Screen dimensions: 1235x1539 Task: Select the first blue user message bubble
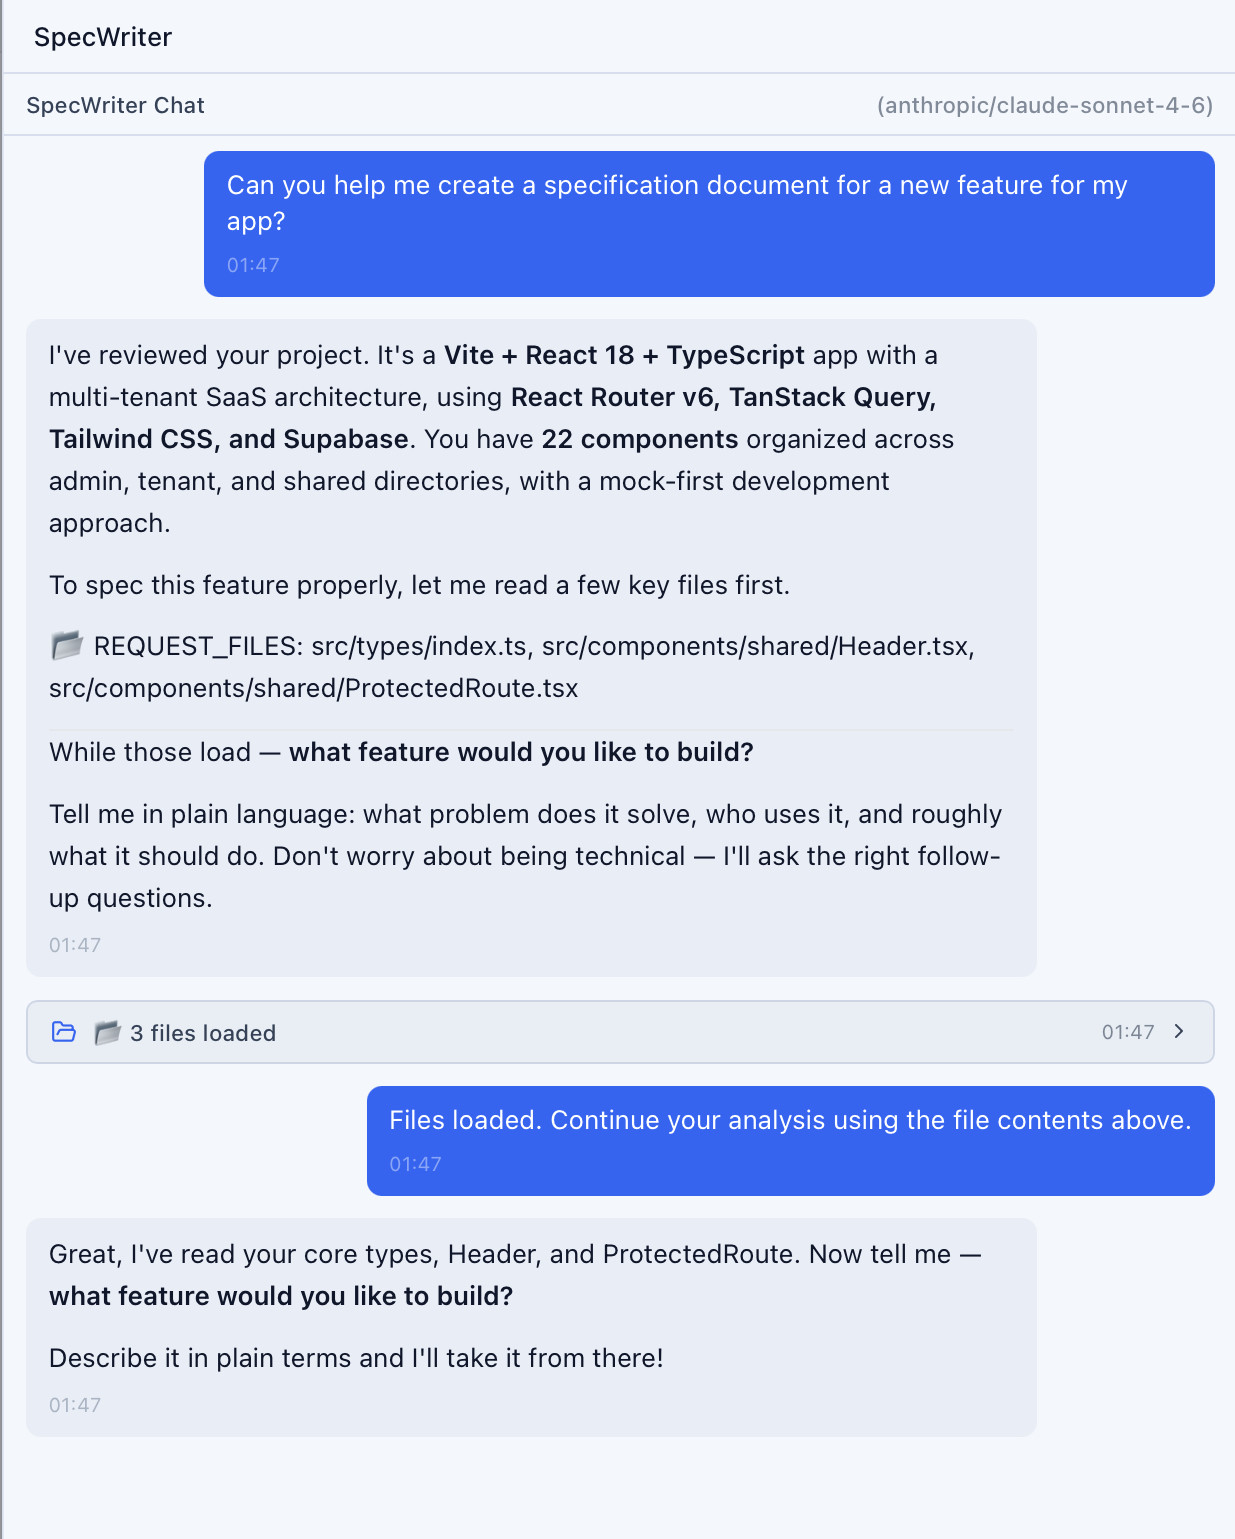(708, 222)
